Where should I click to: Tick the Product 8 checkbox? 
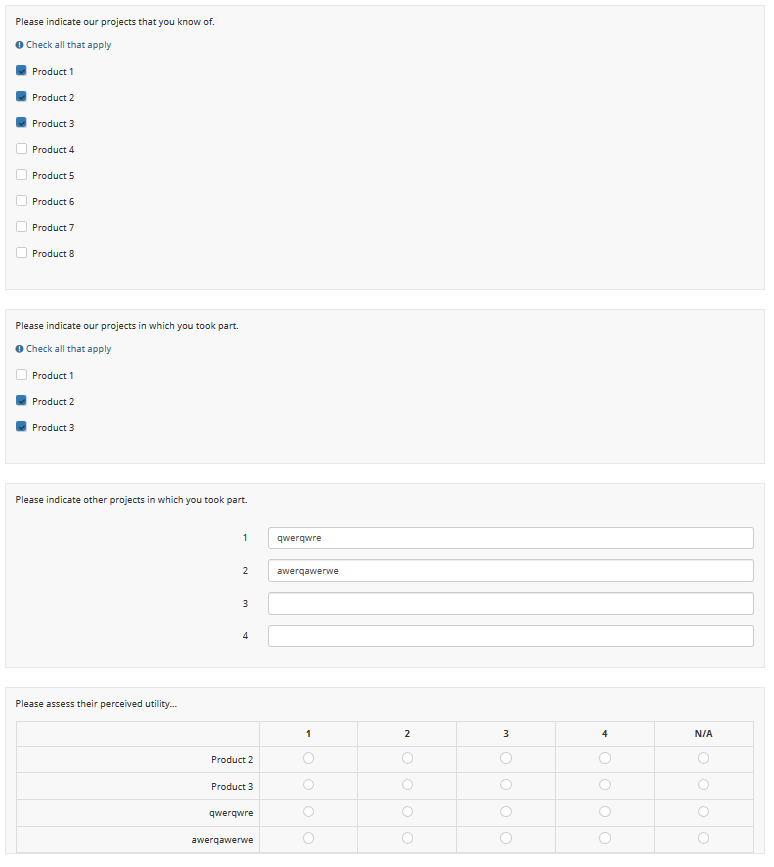[22, 253]
